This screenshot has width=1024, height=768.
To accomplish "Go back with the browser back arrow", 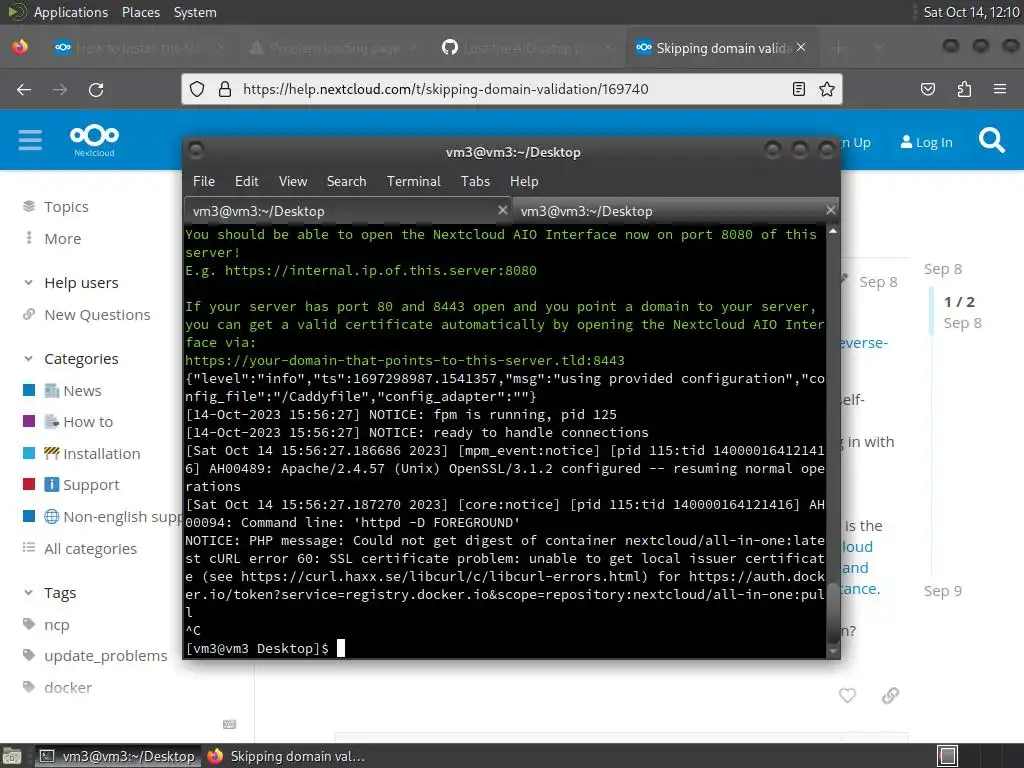I will [24, 89].
